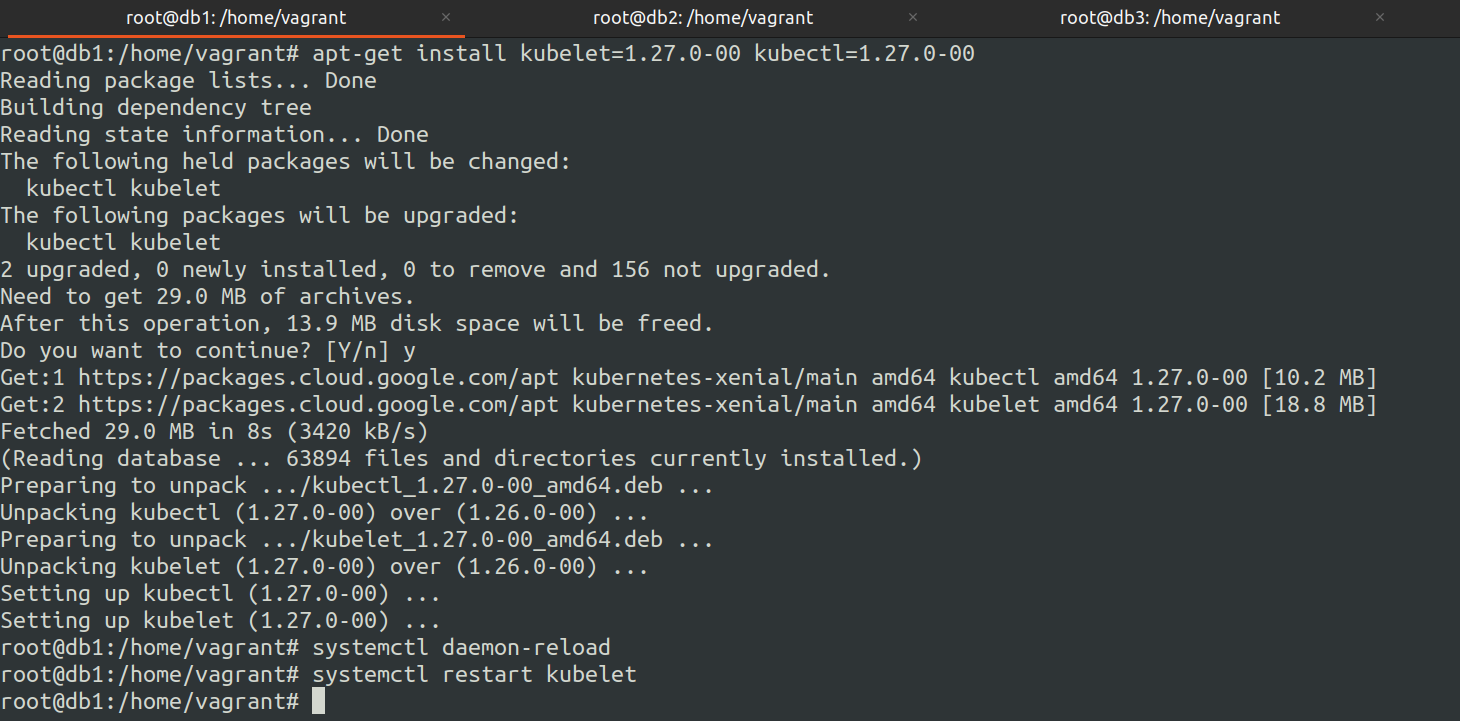
Task: Close the root@db2 tab with its X icon
Action: coord(913,18)
